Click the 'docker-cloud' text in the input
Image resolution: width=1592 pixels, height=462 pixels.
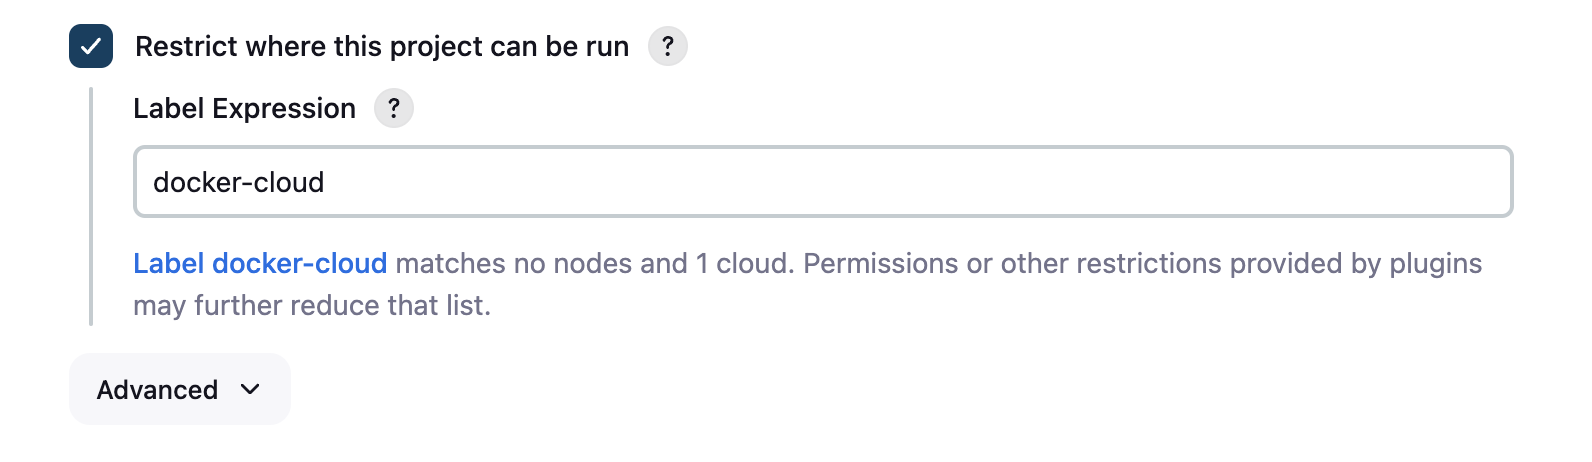point(238,182)
